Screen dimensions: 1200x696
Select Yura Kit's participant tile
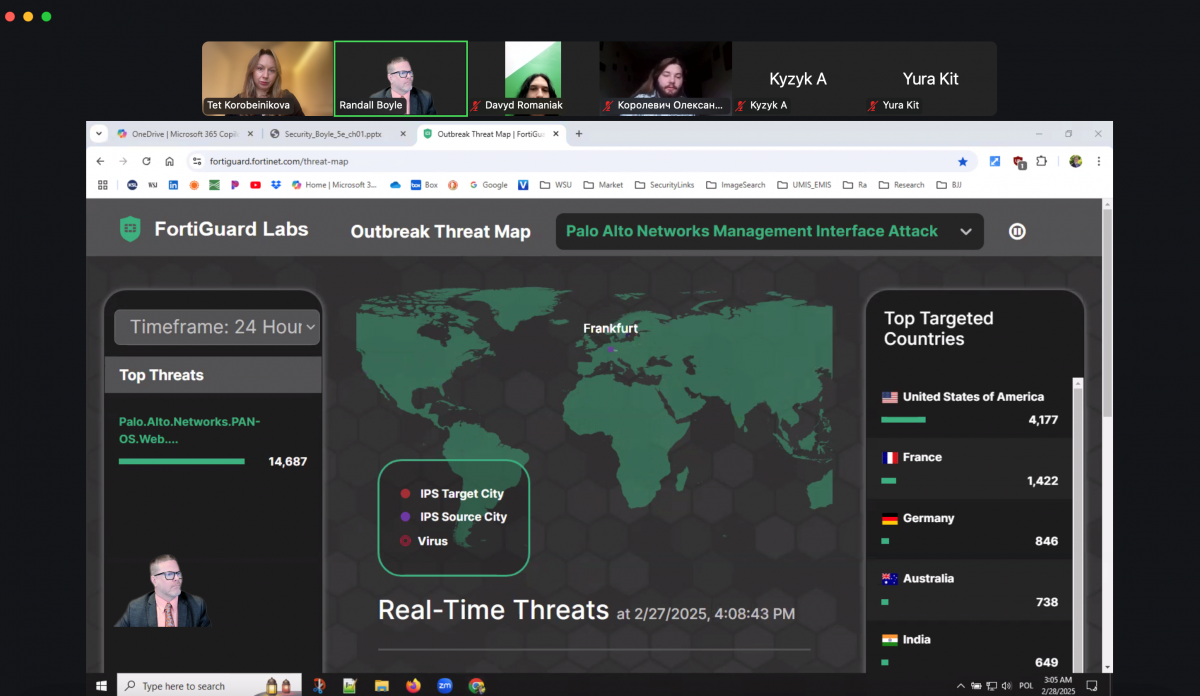(x=930, y=79)
